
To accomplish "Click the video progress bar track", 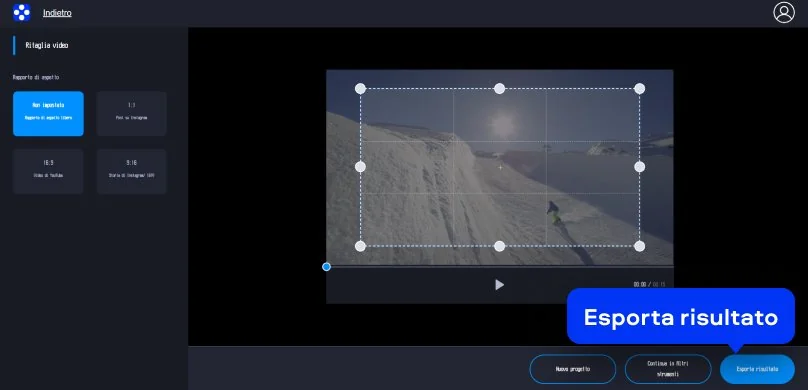I will 500,266.
